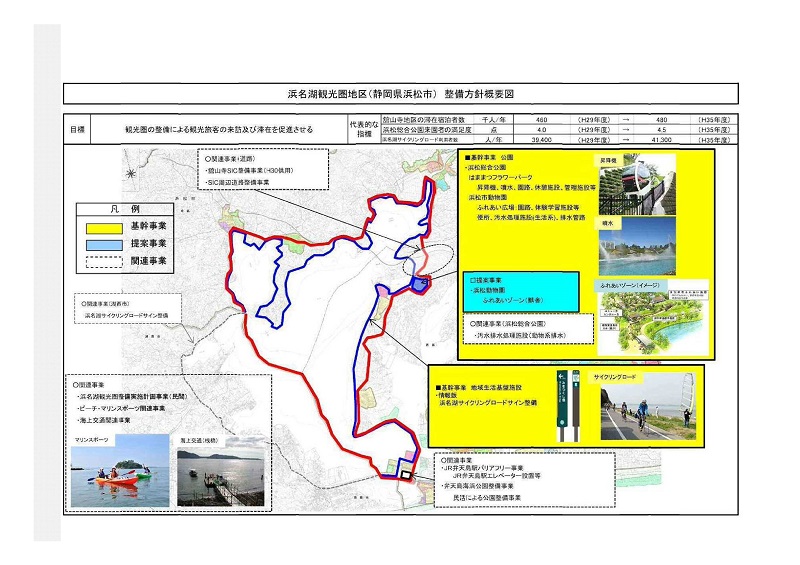Click the cyan 提案事業 浜松動物園 box

tap(521, 292)
